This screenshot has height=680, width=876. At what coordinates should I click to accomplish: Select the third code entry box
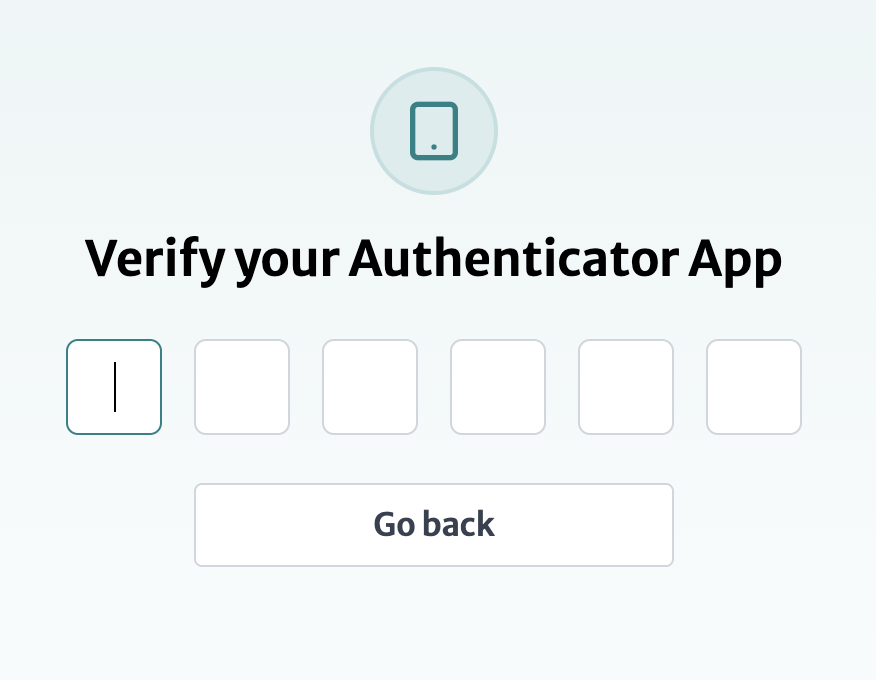point(369,387)
